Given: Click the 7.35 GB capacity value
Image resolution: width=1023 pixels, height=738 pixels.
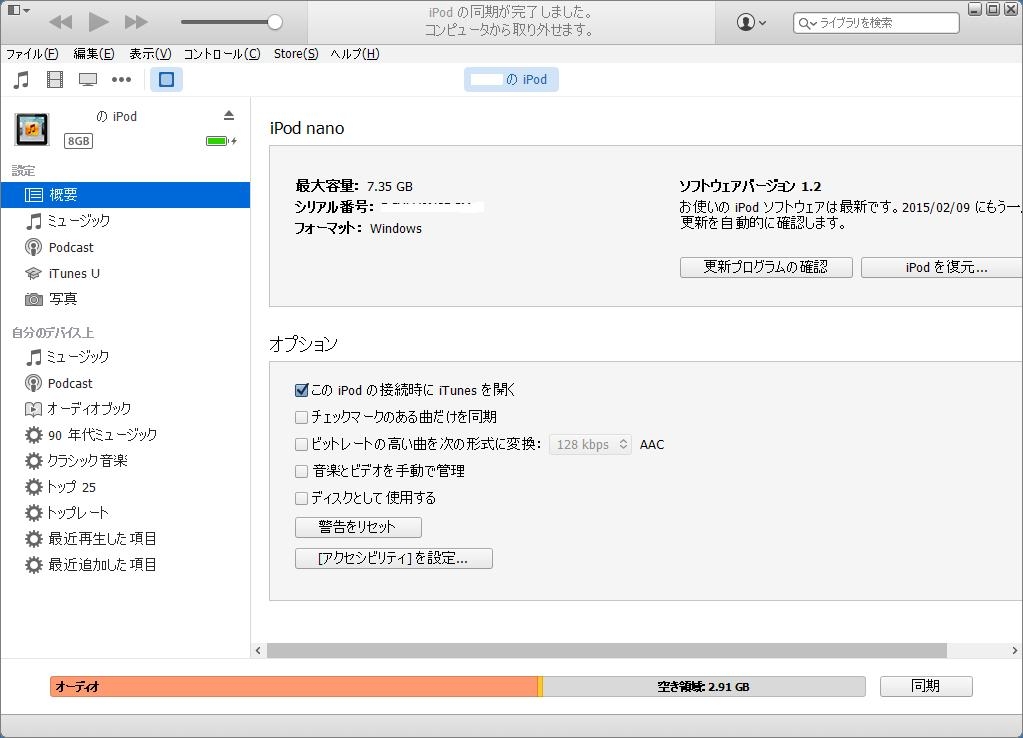Looking at the screenshot, I should (x=389, y=187).
